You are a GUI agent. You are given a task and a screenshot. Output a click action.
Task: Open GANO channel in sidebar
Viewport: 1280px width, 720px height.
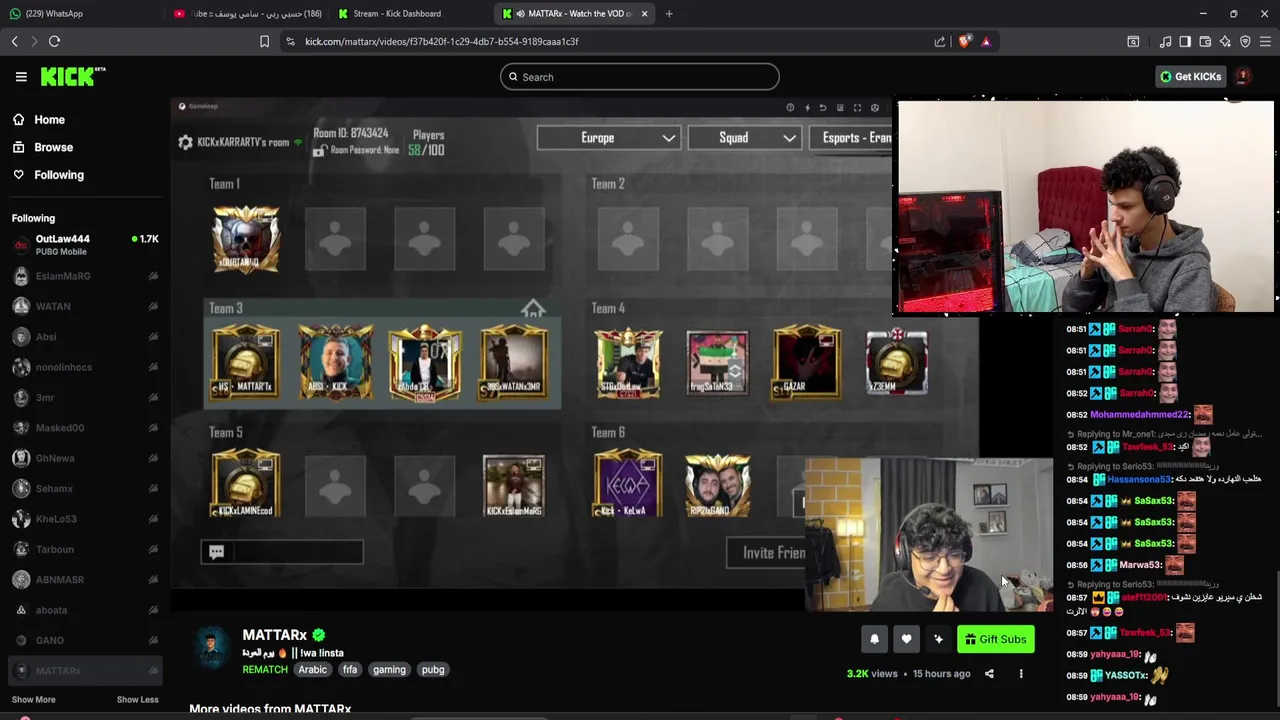84,640
